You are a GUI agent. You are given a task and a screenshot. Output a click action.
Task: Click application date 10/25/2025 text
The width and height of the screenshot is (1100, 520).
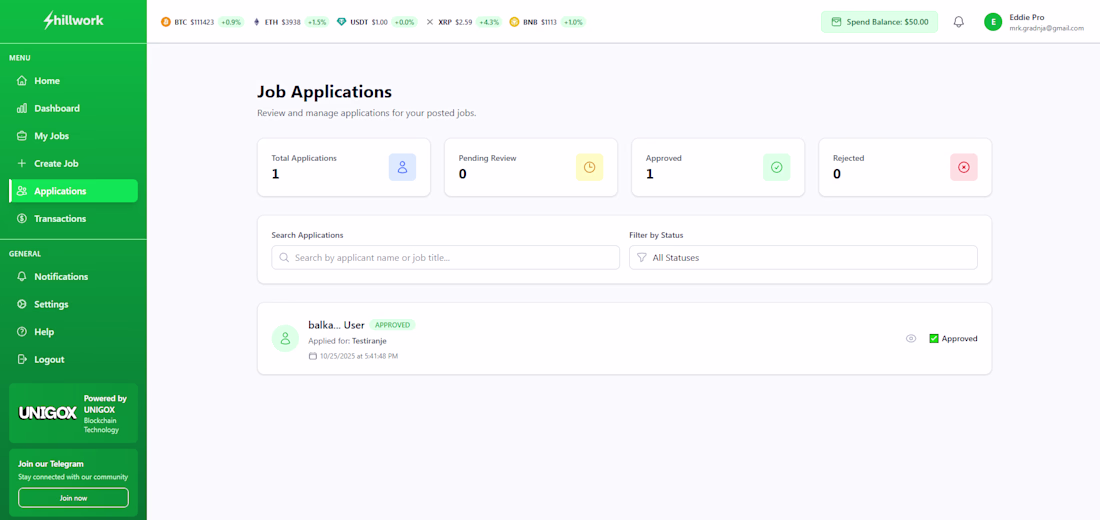click(x=359, y=356)
